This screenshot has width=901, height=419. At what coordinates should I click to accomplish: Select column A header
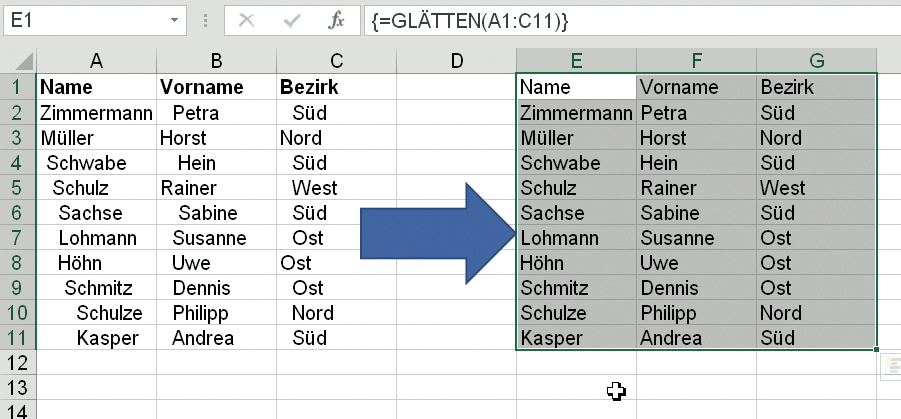(96, 61)
